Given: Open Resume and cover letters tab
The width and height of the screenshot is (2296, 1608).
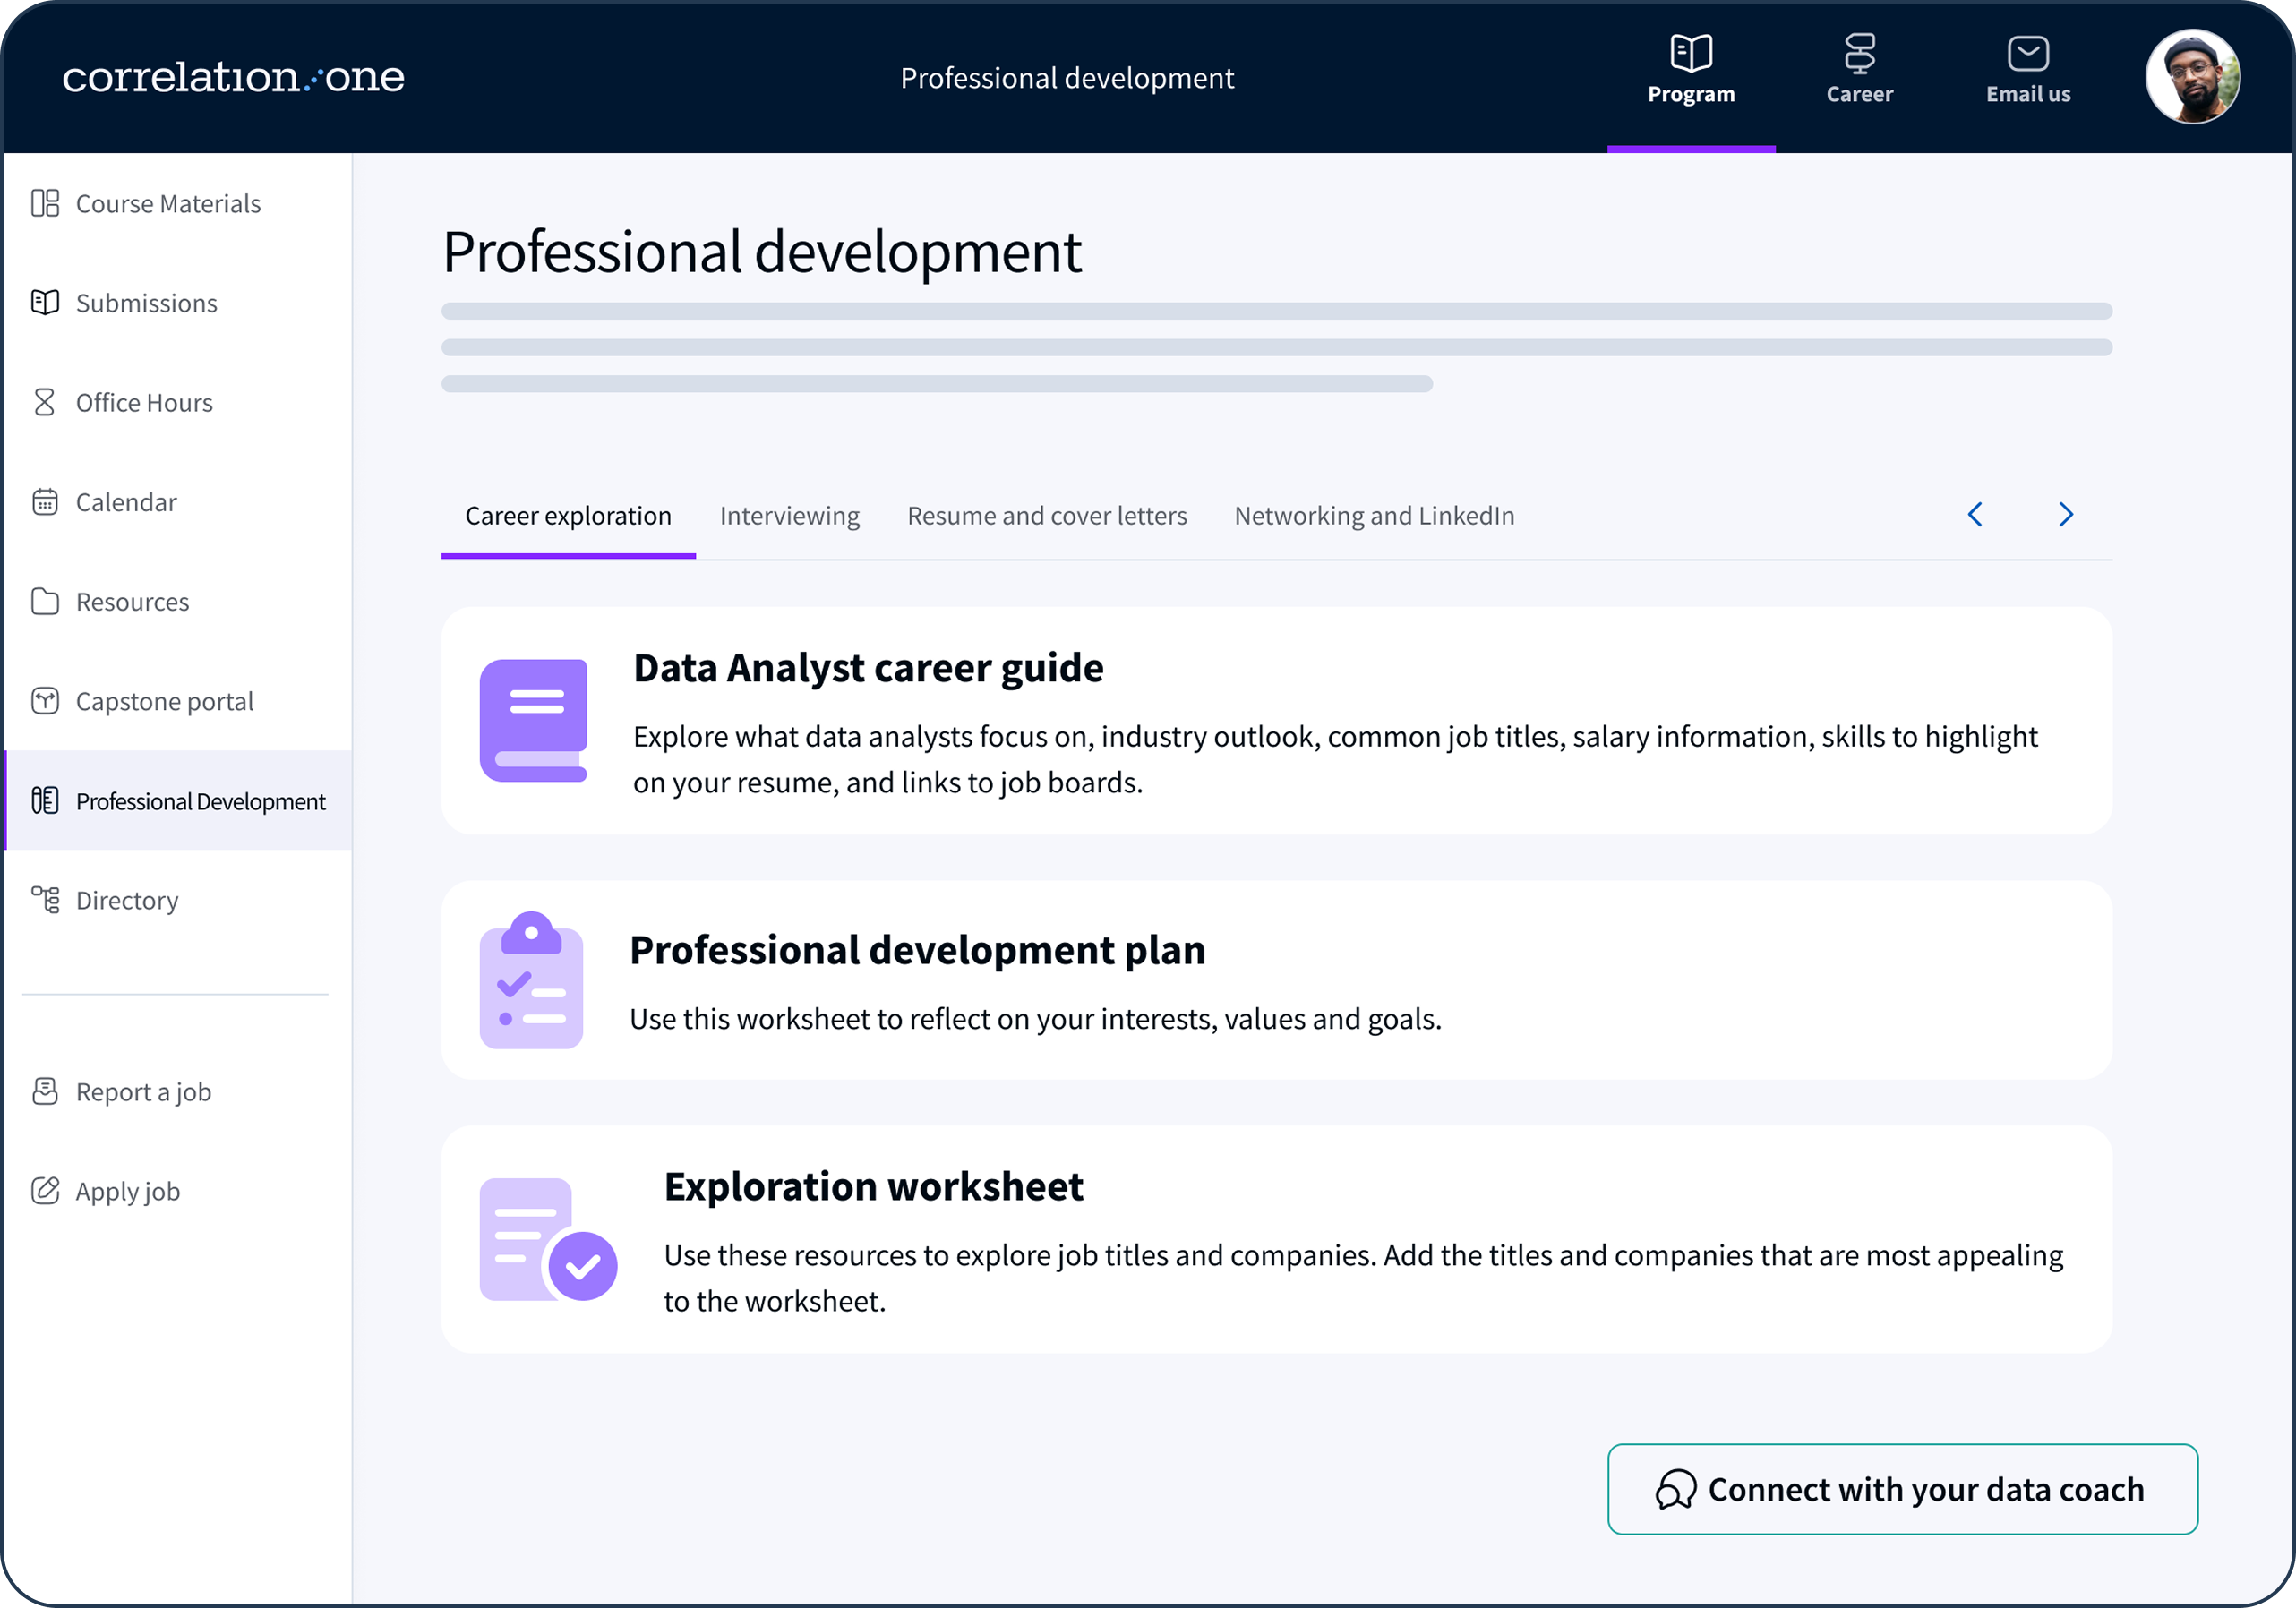Looking at the screenshot, I should click(x=1047, y=516).
